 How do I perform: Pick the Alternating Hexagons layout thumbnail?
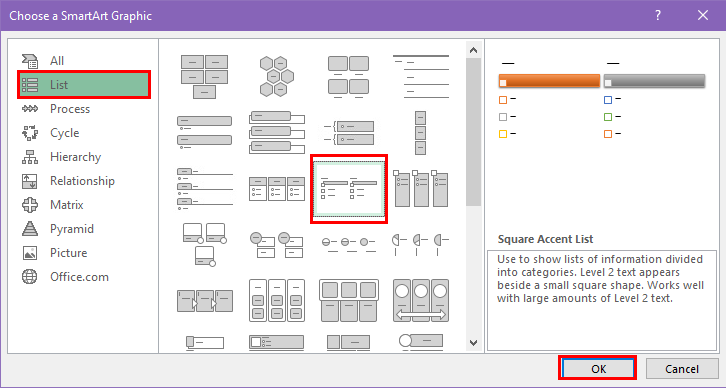click(276, 76)
